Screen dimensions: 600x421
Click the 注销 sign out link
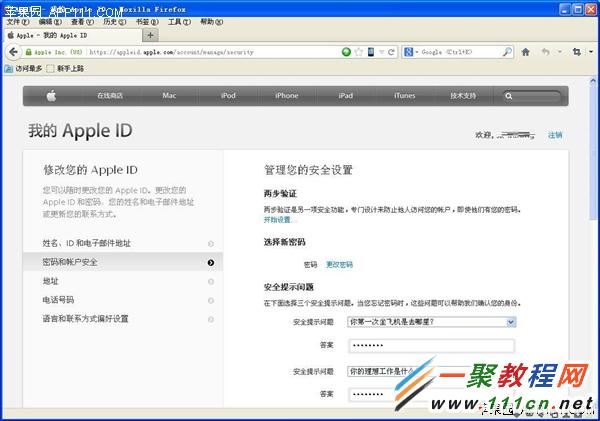[x=555, y=135]
